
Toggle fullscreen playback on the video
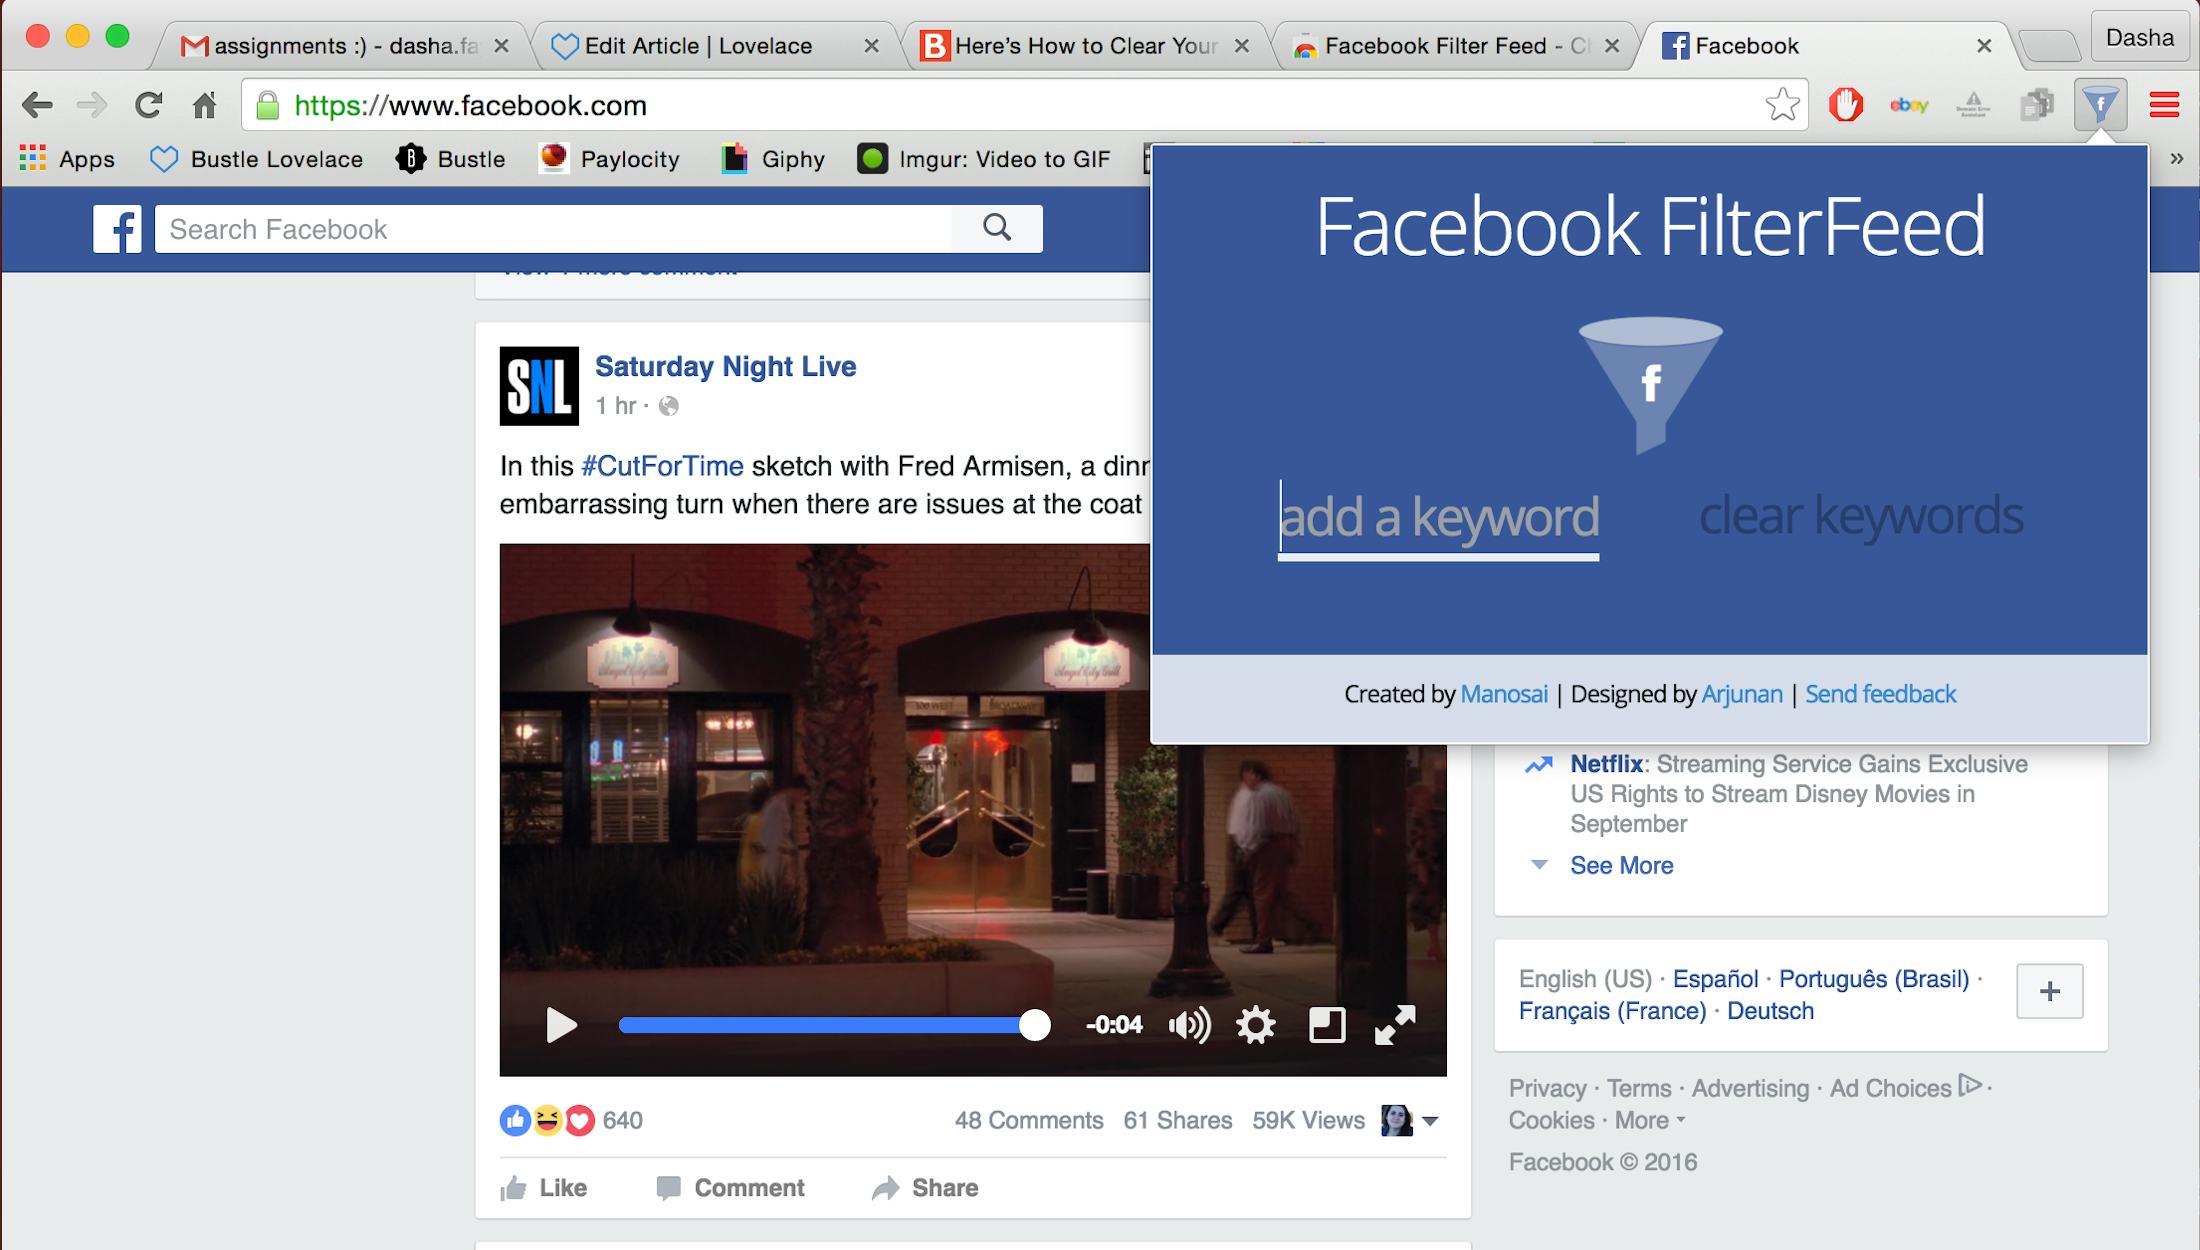[x=1394, y=1025]
